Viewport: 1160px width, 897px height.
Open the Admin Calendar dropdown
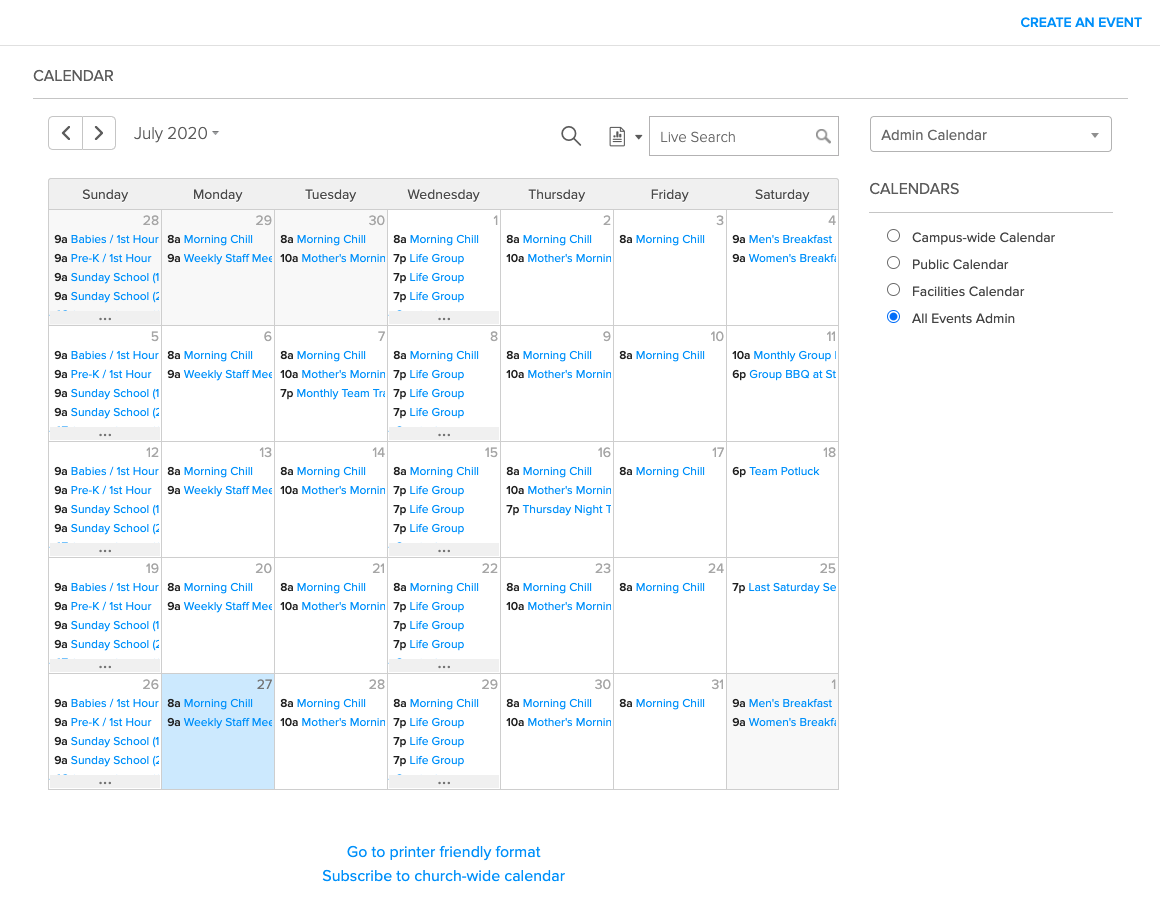tap(990, 133)
